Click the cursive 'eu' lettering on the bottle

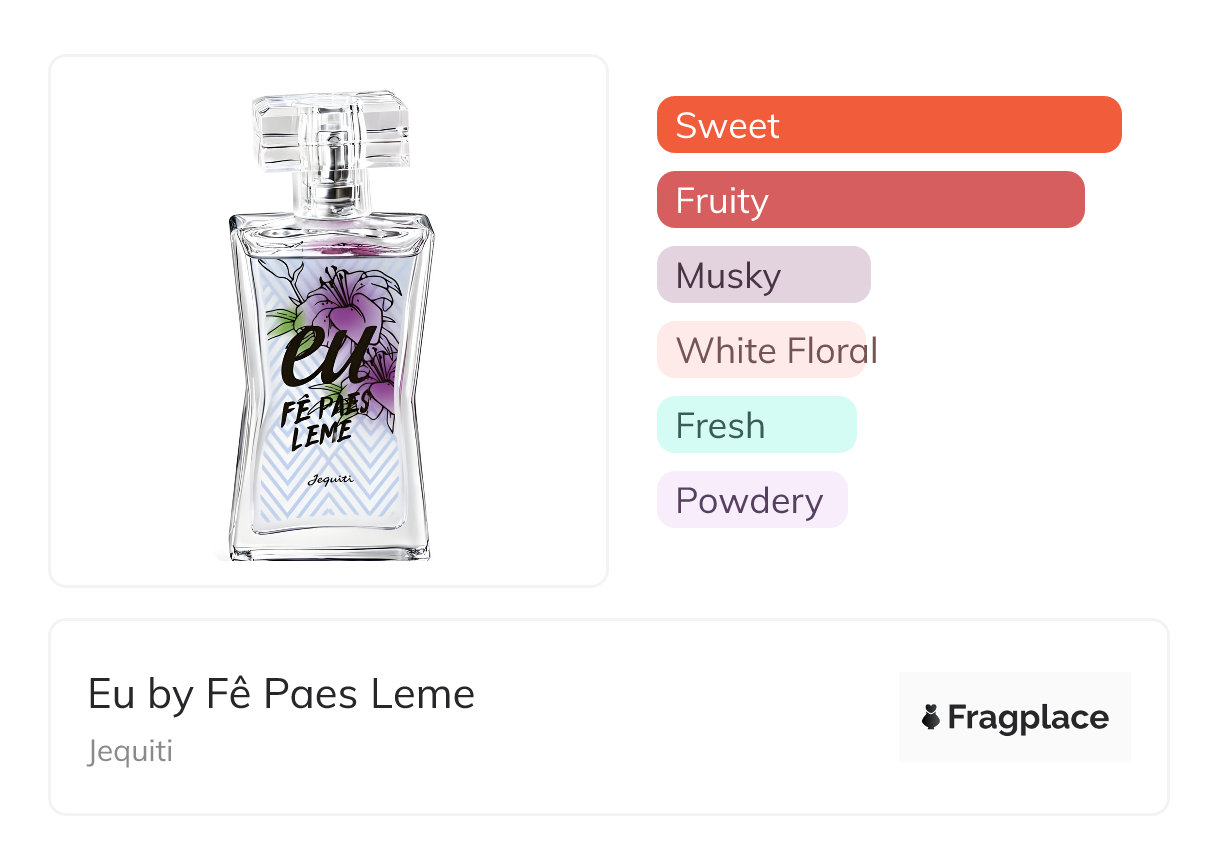318,357
